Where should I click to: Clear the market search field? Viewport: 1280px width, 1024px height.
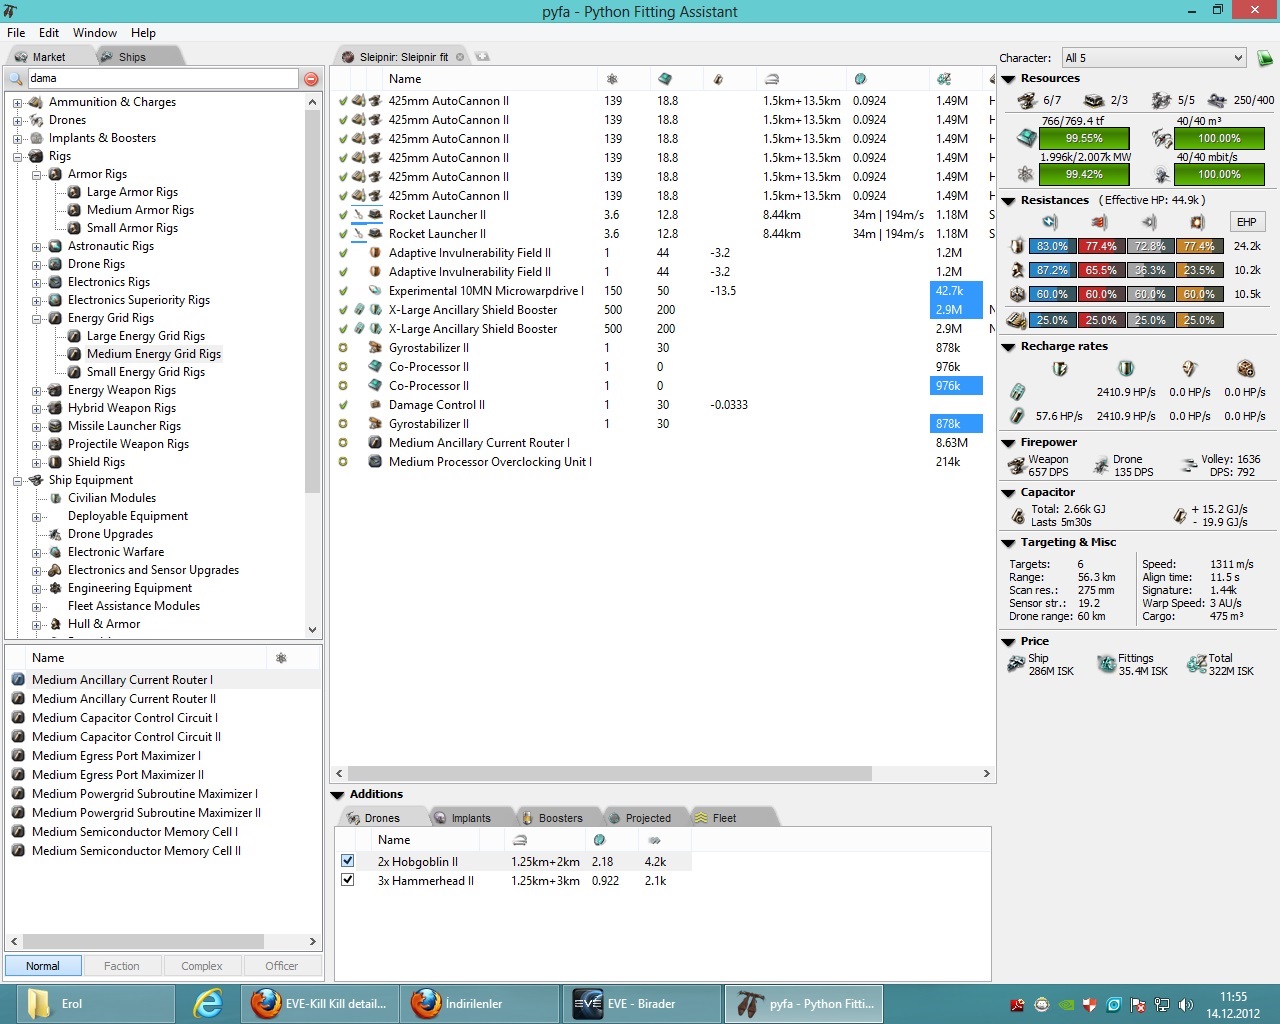point(311,79)
